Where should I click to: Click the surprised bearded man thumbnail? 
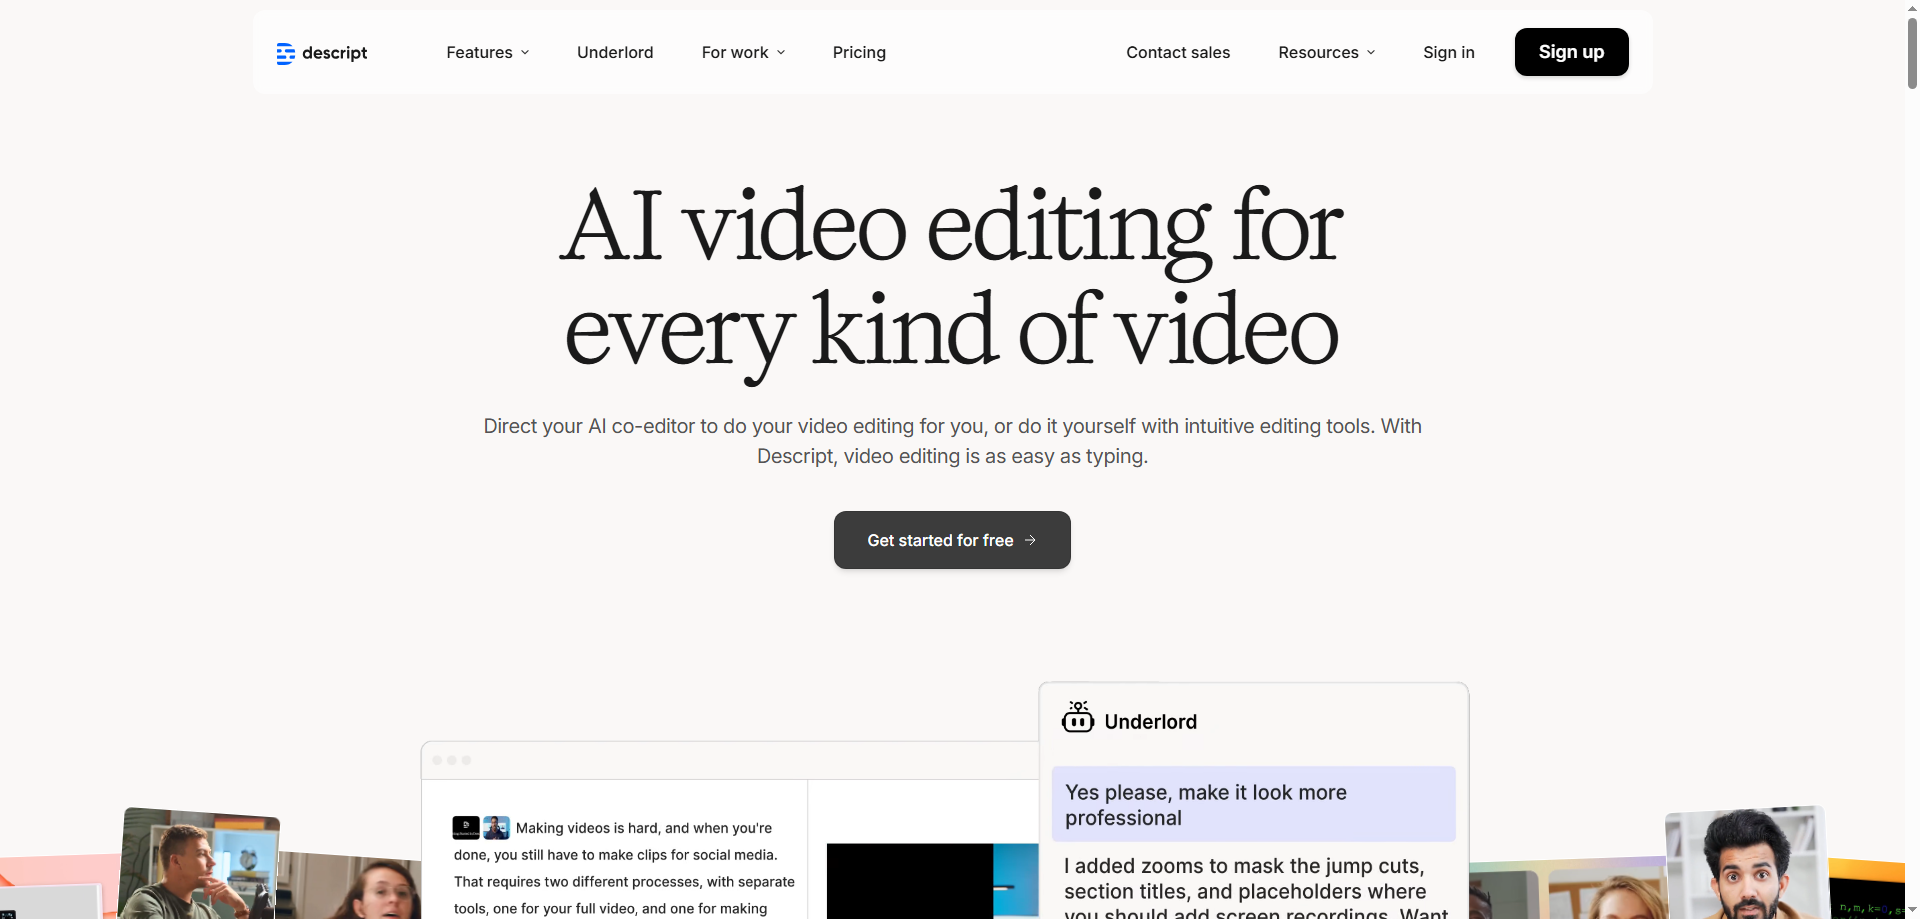point(1747,864)
